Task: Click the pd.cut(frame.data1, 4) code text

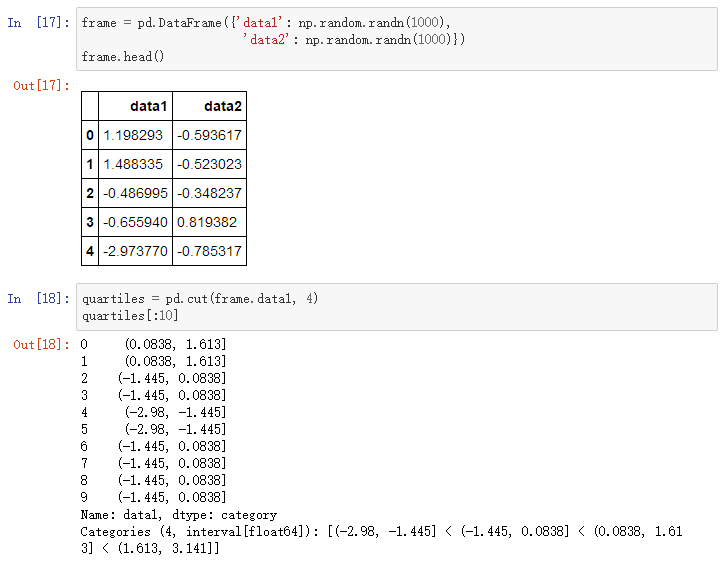Action: point(241,299)
